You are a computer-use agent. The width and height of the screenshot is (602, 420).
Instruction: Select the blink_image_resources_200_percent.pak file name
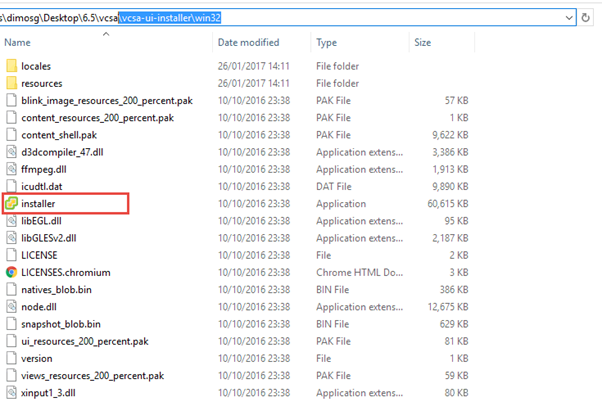tap(107, 101)
